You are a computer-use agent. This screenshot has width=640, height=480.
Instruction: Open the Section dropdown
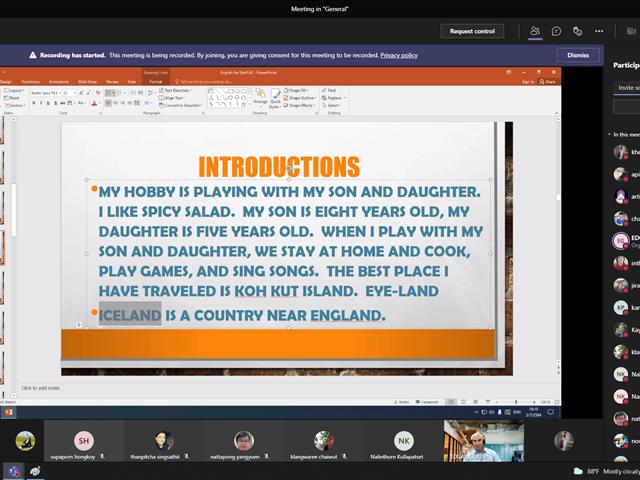[14, 105]
